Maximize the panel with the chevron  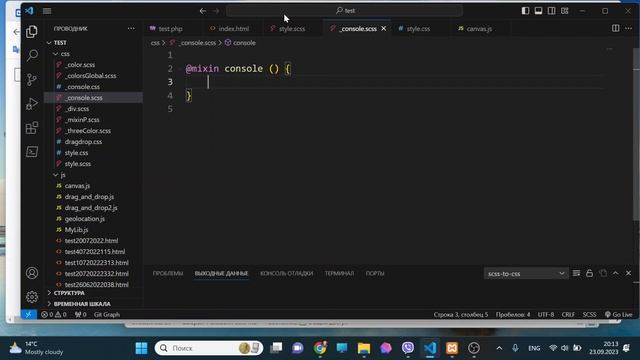click(x=616, y=273)
